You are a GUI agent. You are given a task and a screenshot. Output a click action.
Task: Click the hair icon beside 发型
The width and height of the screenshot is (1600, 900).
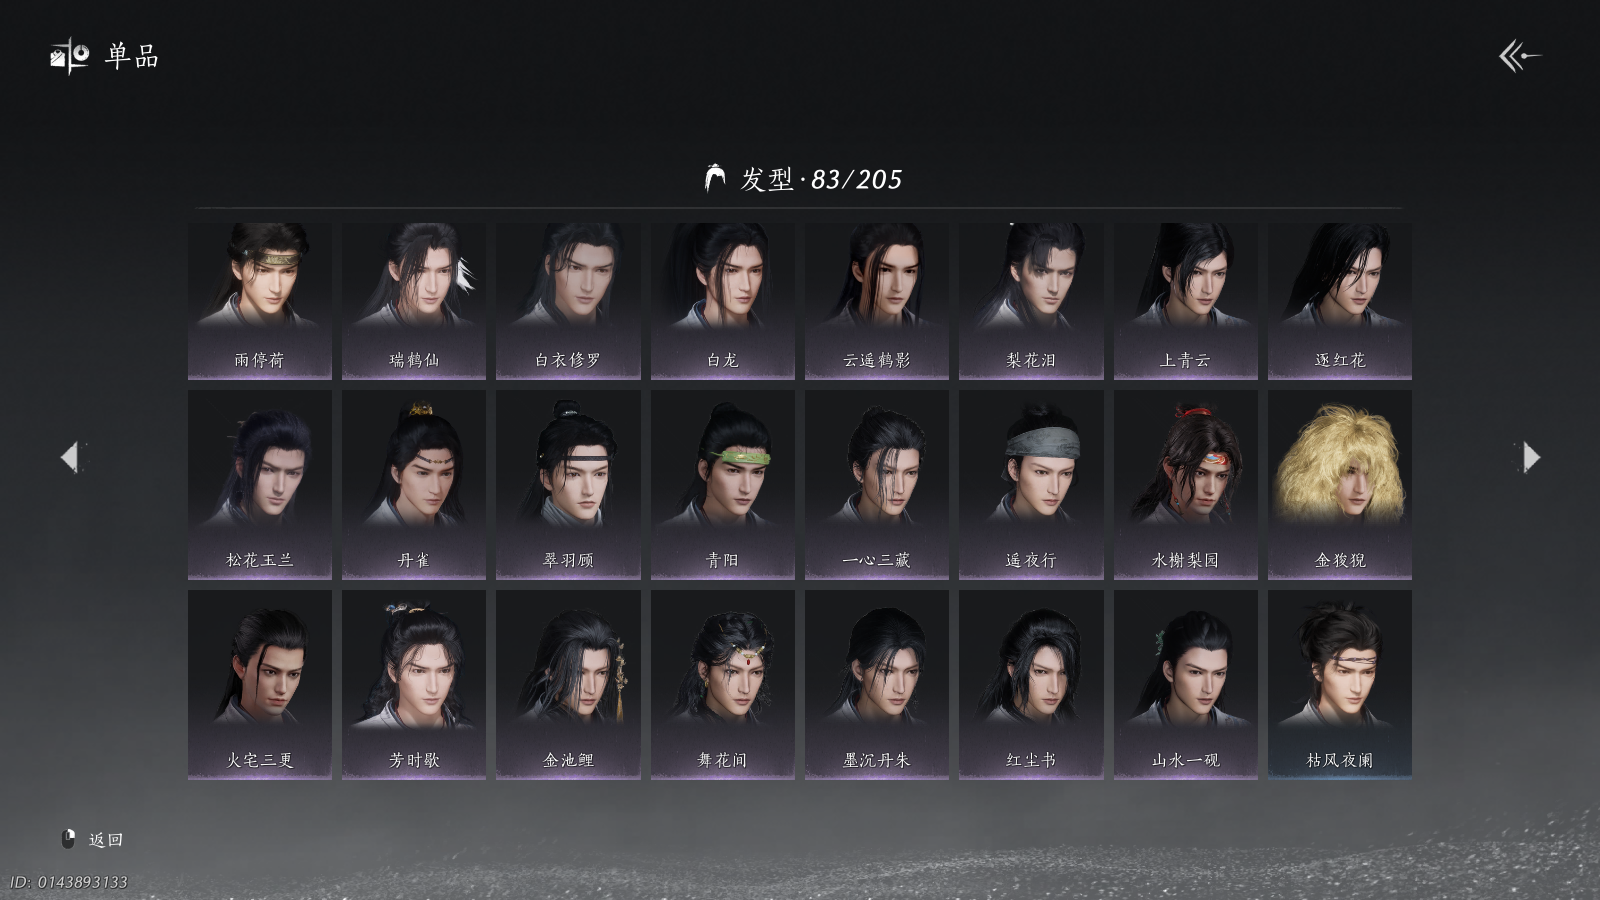(715, 178)
